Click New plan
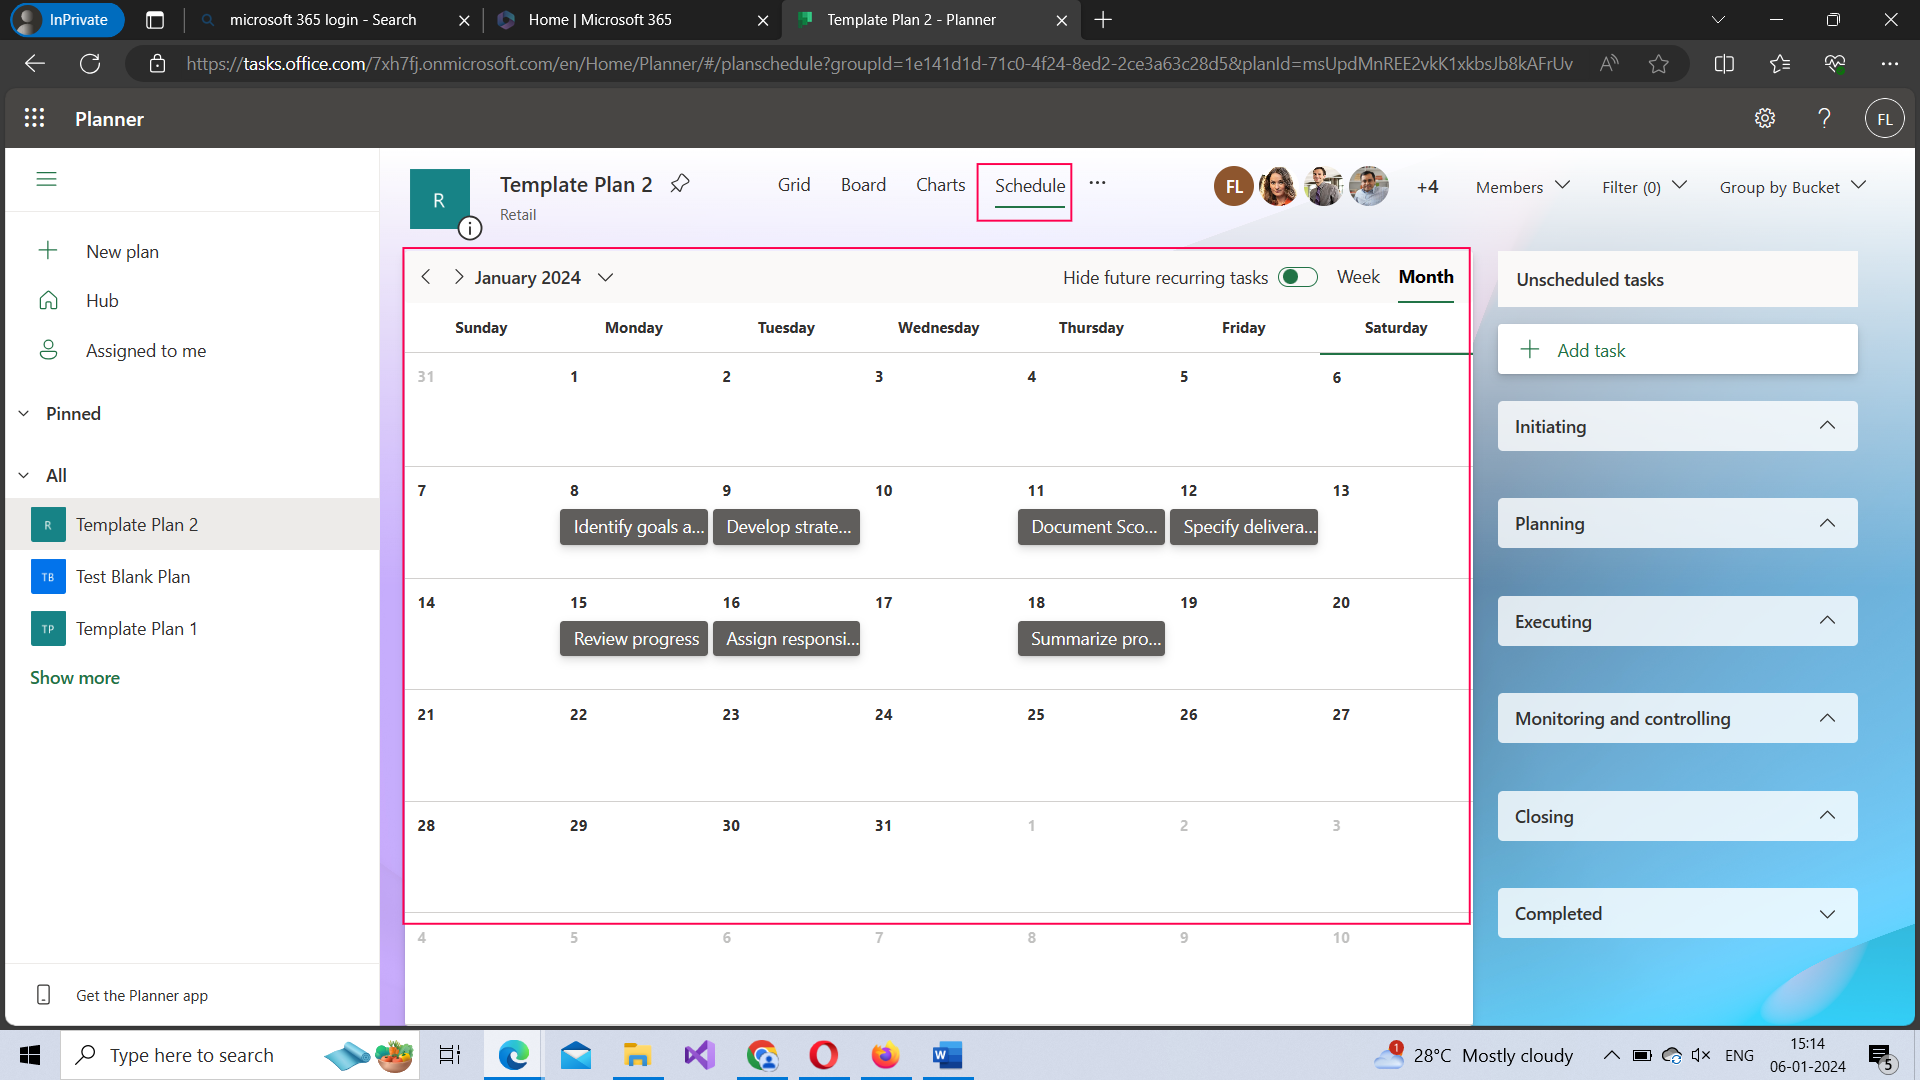1920x1080 pixels. [122, 252]
